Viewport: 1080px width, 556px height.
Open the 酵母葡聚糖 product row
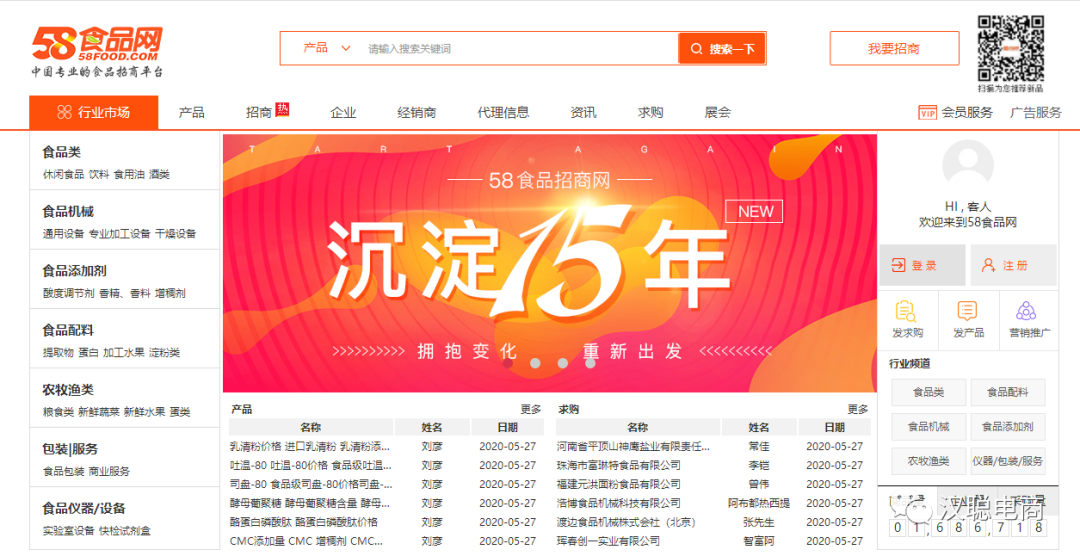[x=386, y=503]
